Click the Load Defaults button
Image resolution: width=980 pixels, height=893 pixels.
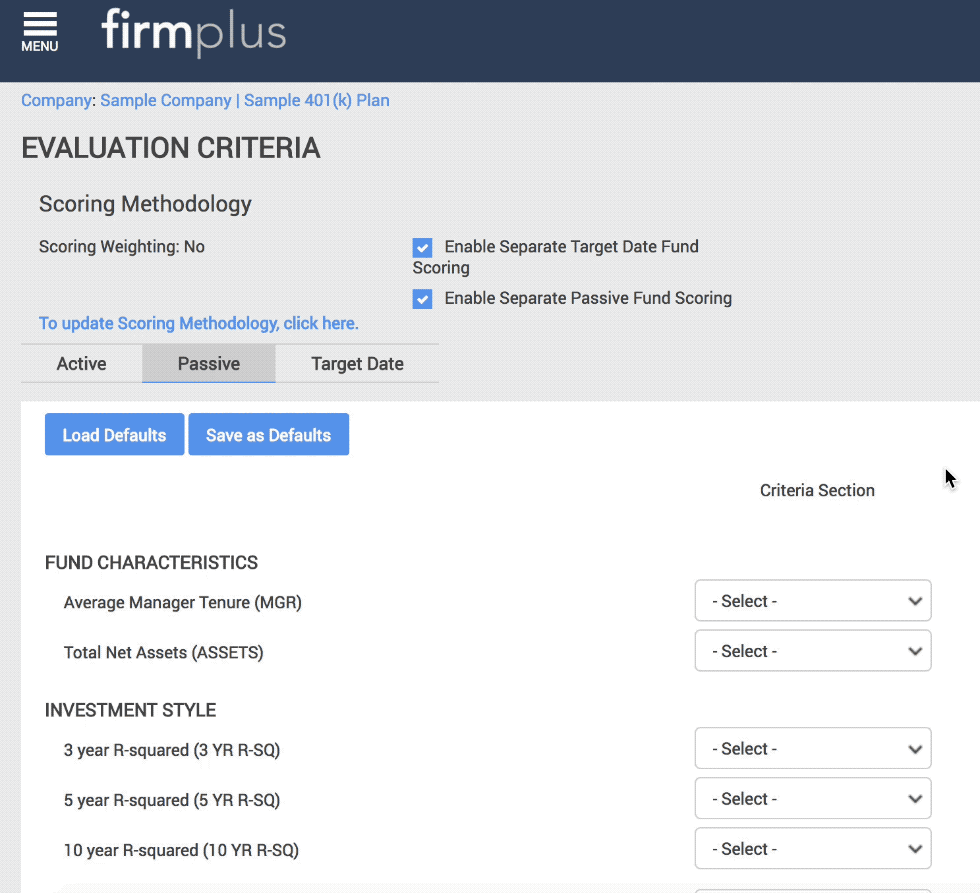tap(114, 434)
